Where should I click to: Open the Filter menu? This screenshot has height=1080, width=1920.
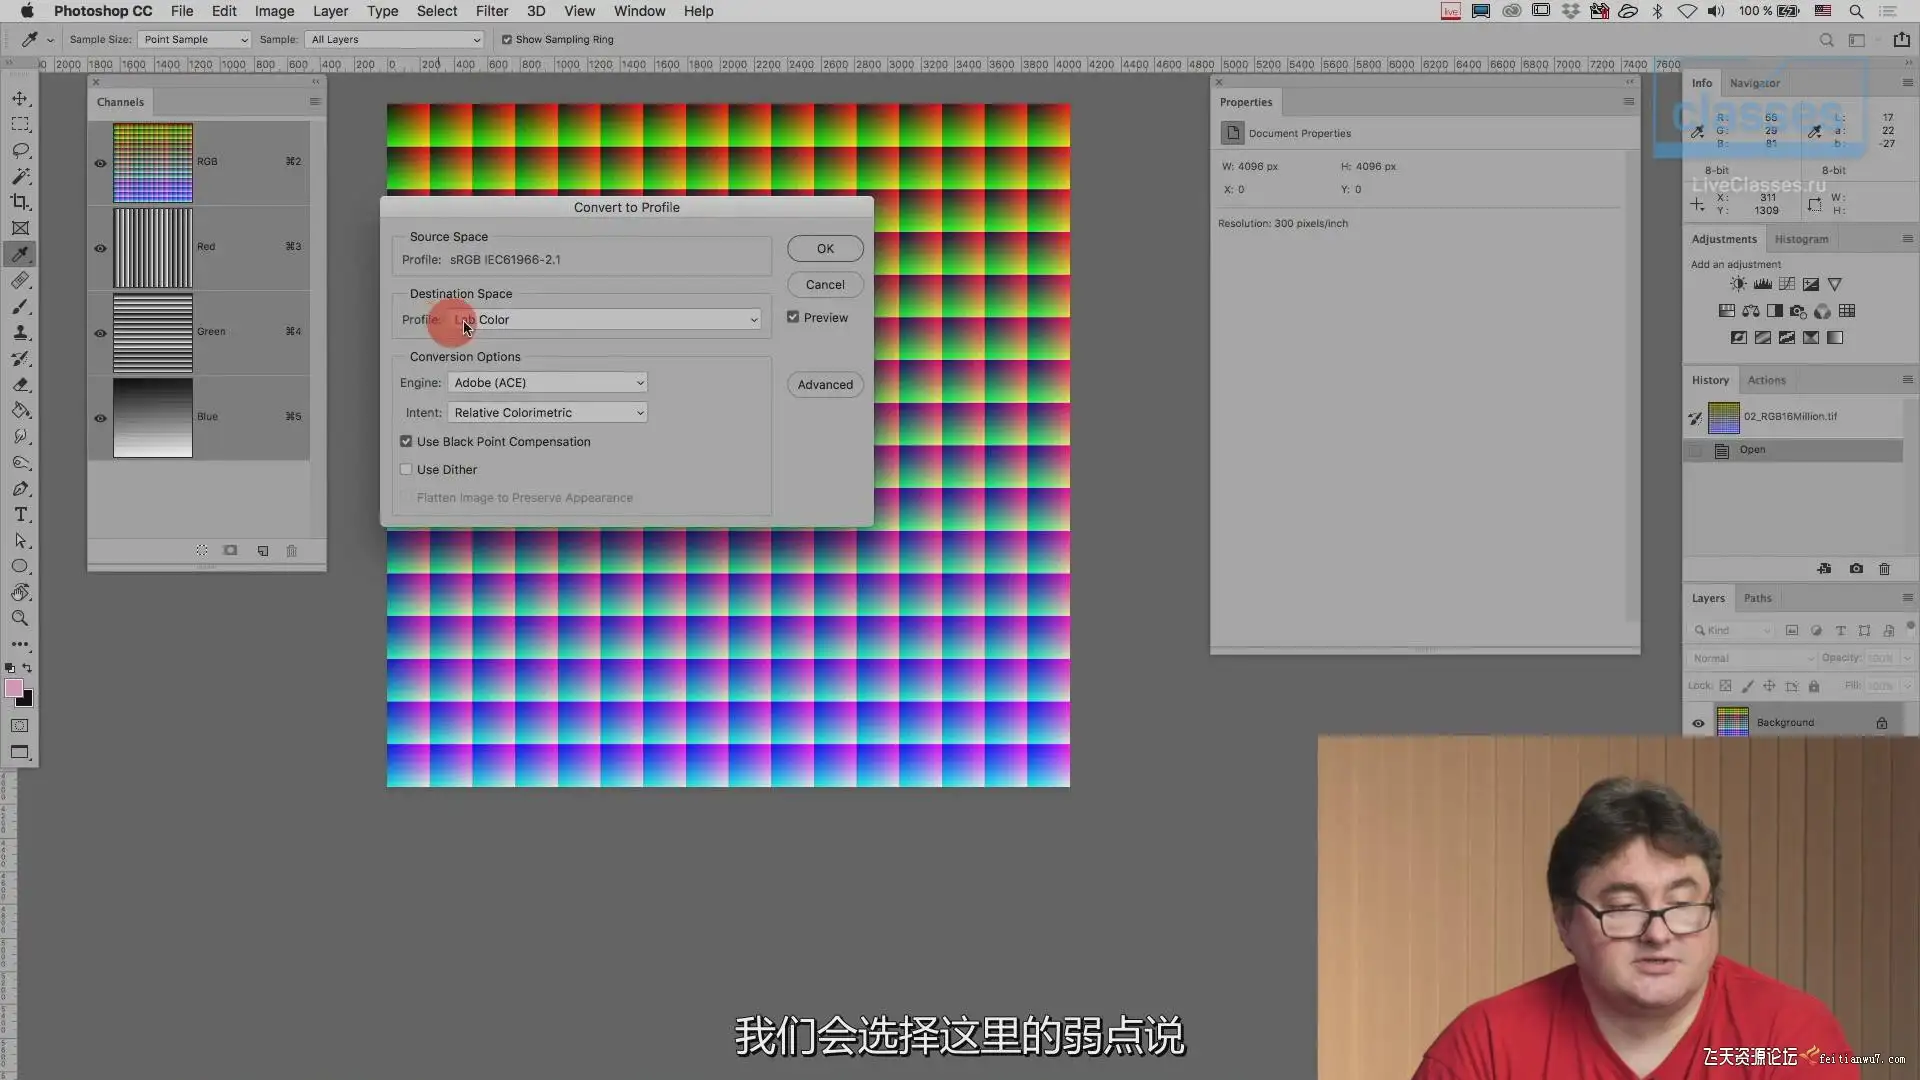click(491, 11)
